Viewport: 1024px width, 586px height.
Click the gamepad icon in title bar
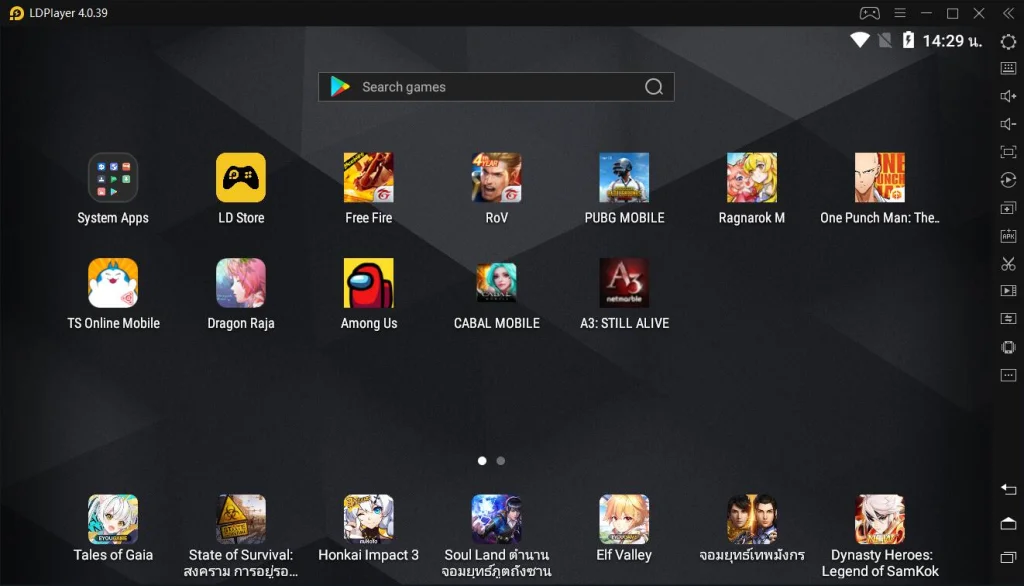point(869,12)
